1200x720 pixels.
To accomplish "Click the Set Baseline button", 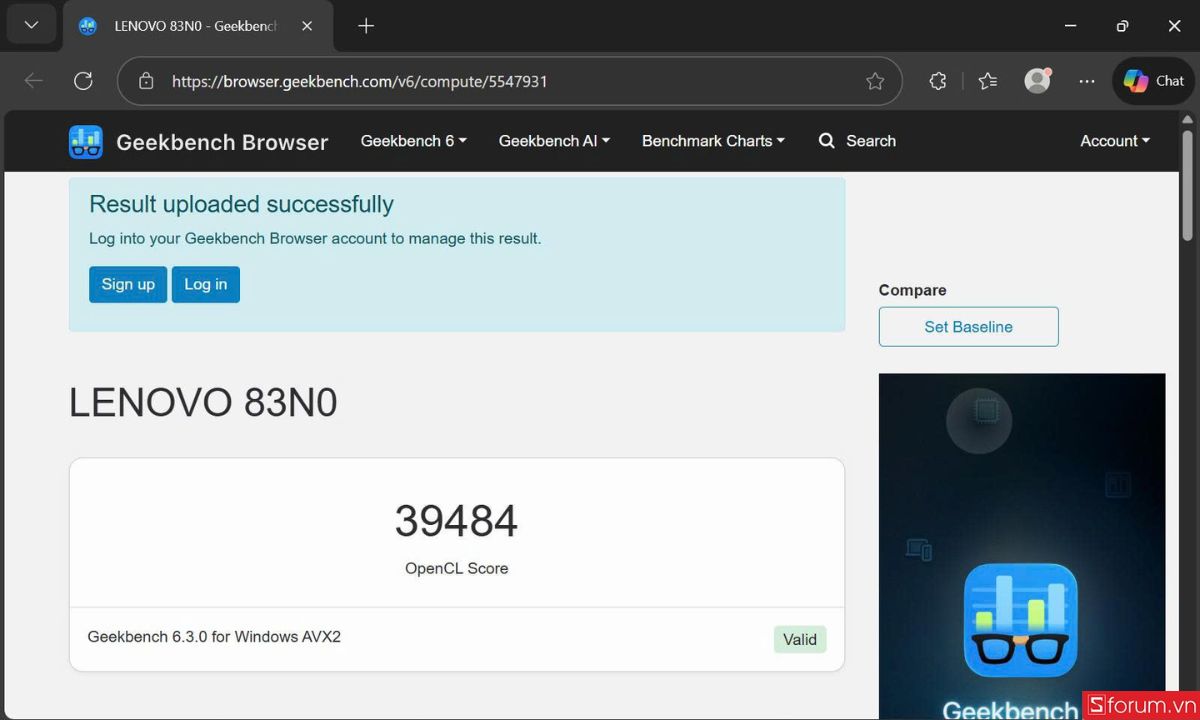I will pyautogui.click(x=968, y=327).
